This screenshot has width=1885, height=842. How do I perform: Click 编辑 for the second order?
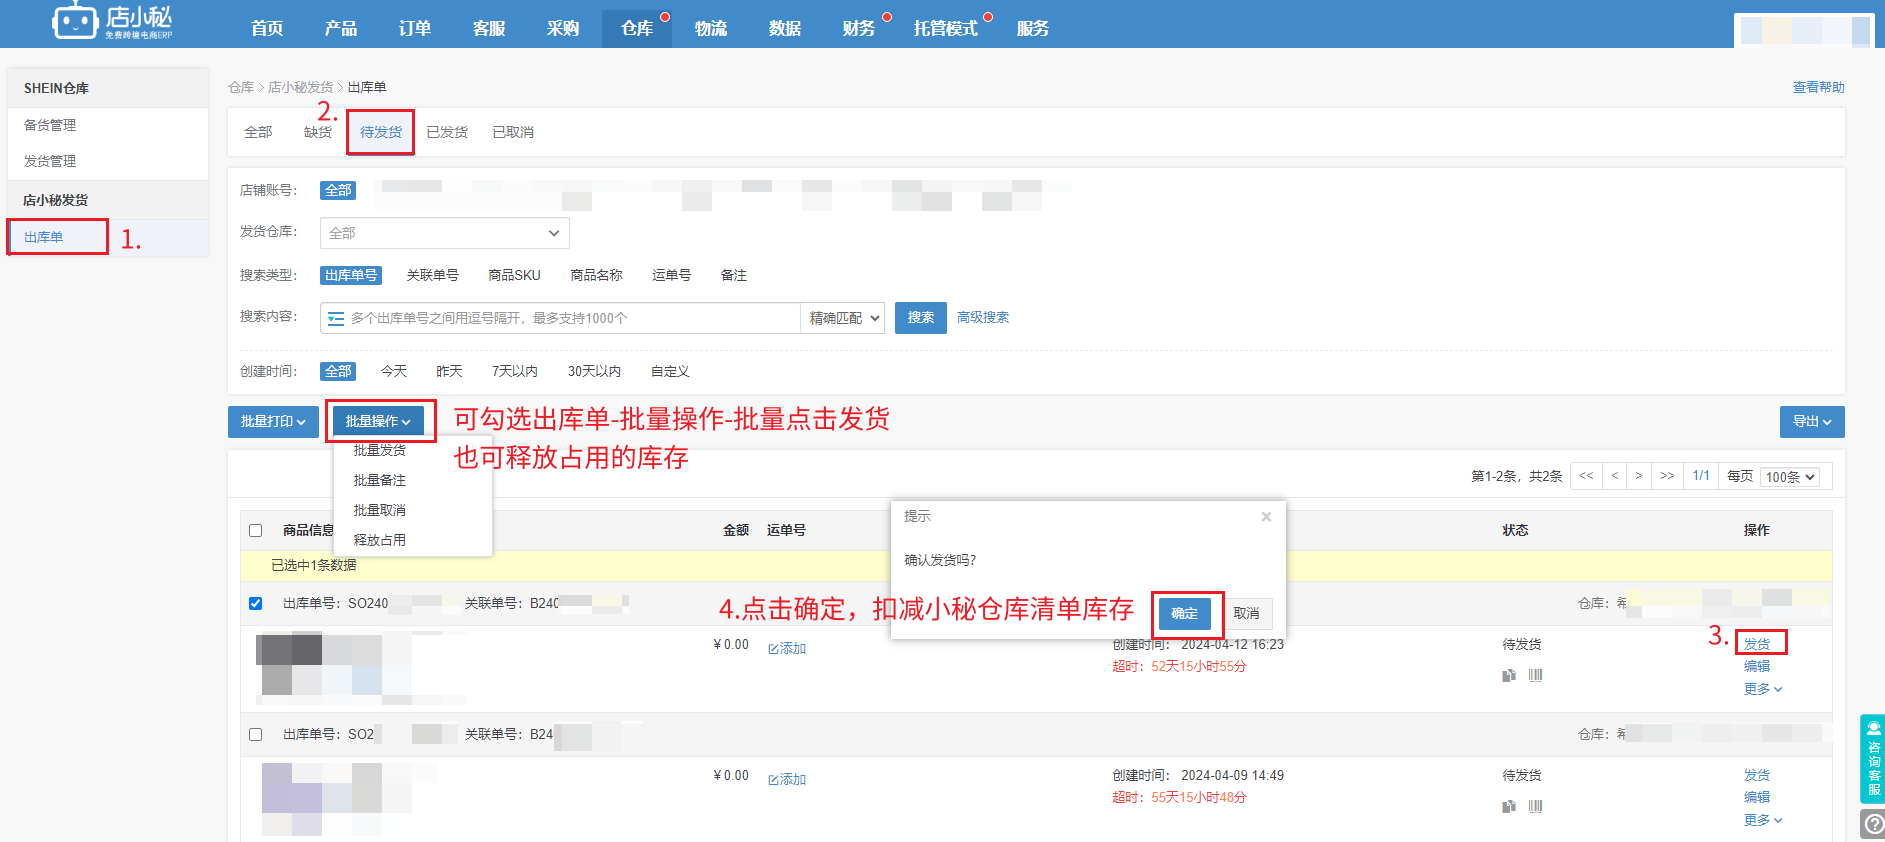click(x=1757, y=797)
